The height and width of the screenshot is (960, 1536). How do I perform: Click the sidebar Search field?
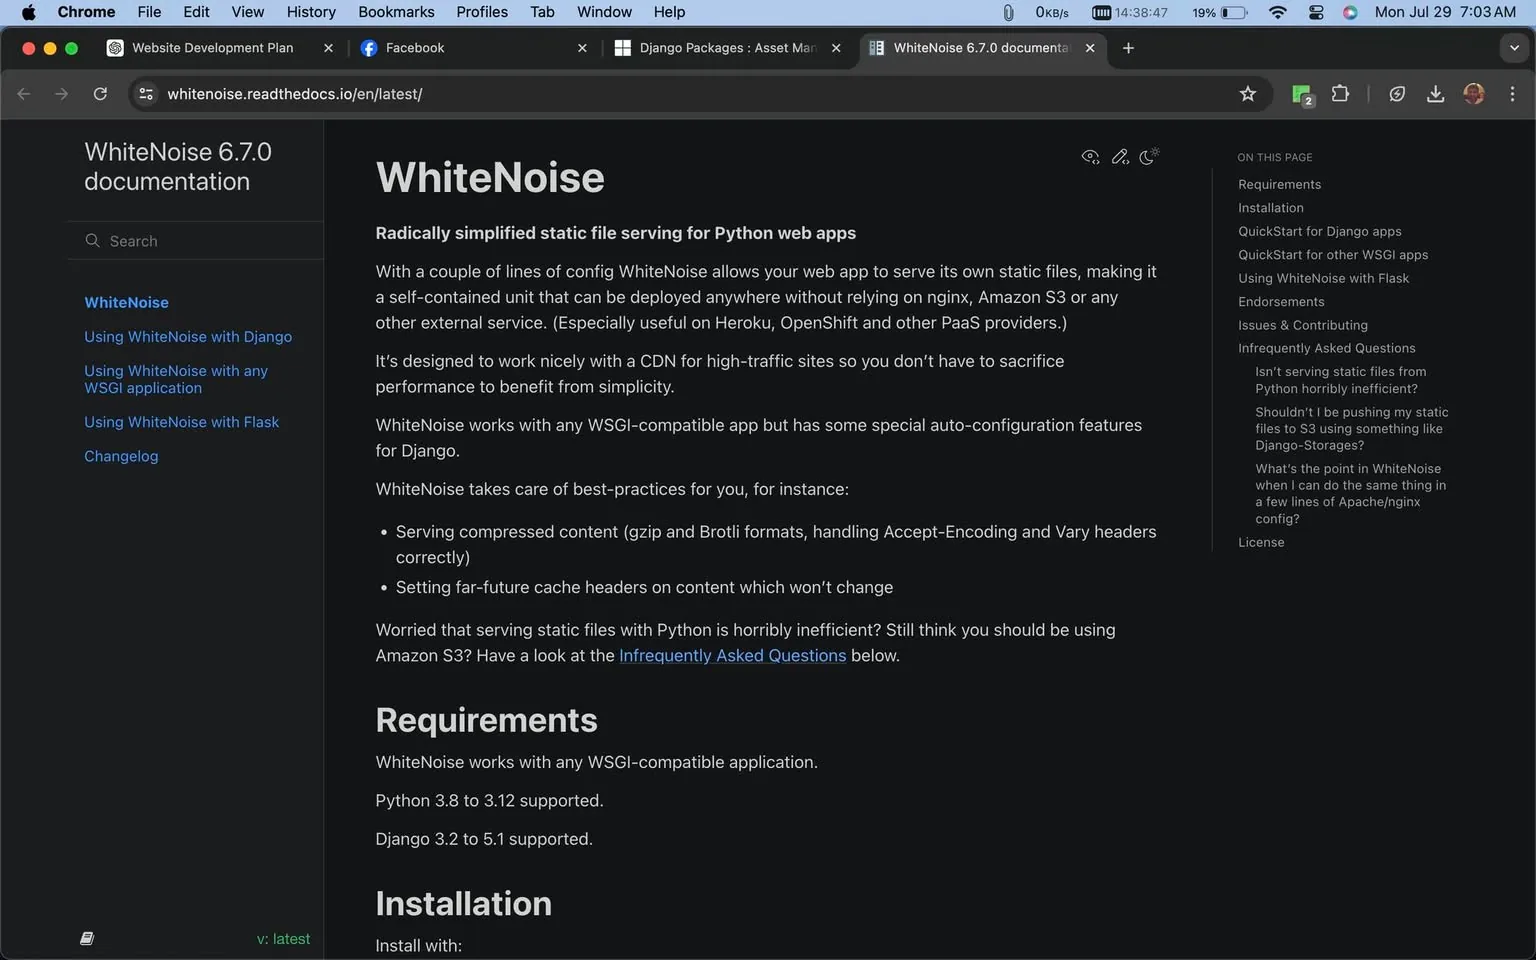pos(195,240)
